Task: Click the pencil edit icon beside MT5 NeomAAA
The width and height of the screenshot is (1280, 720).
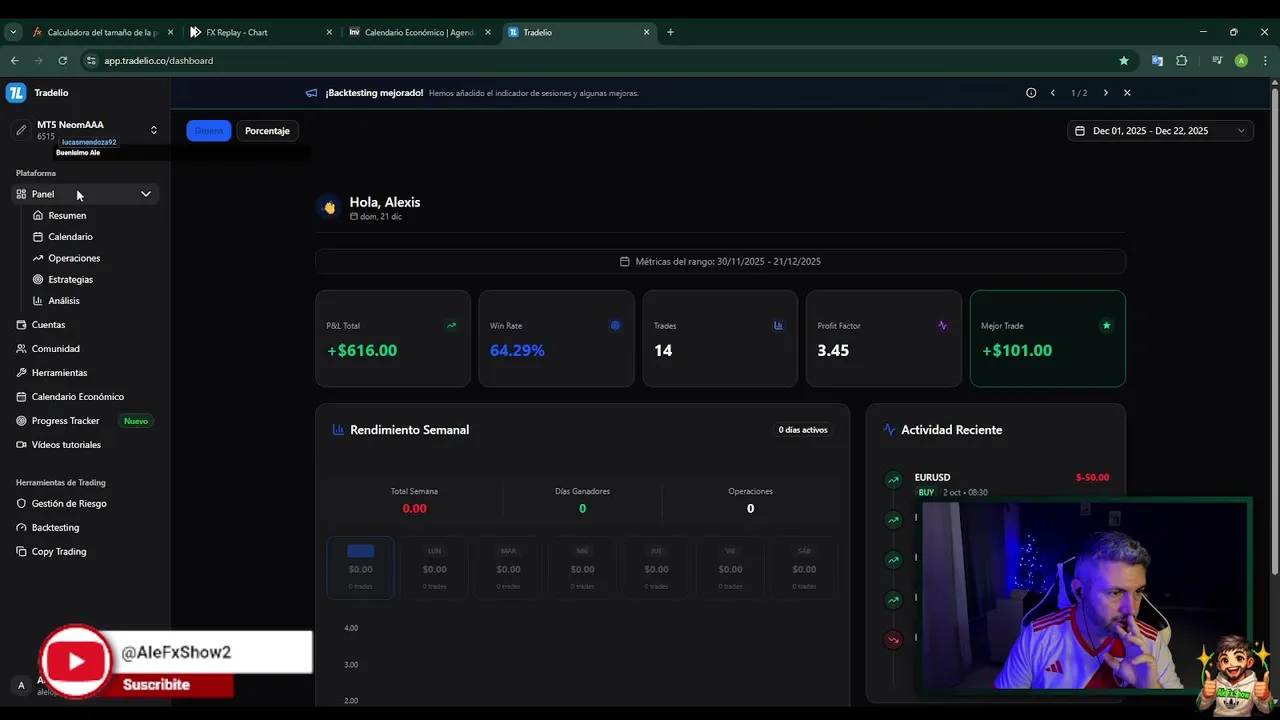Action: pos(21,130)
